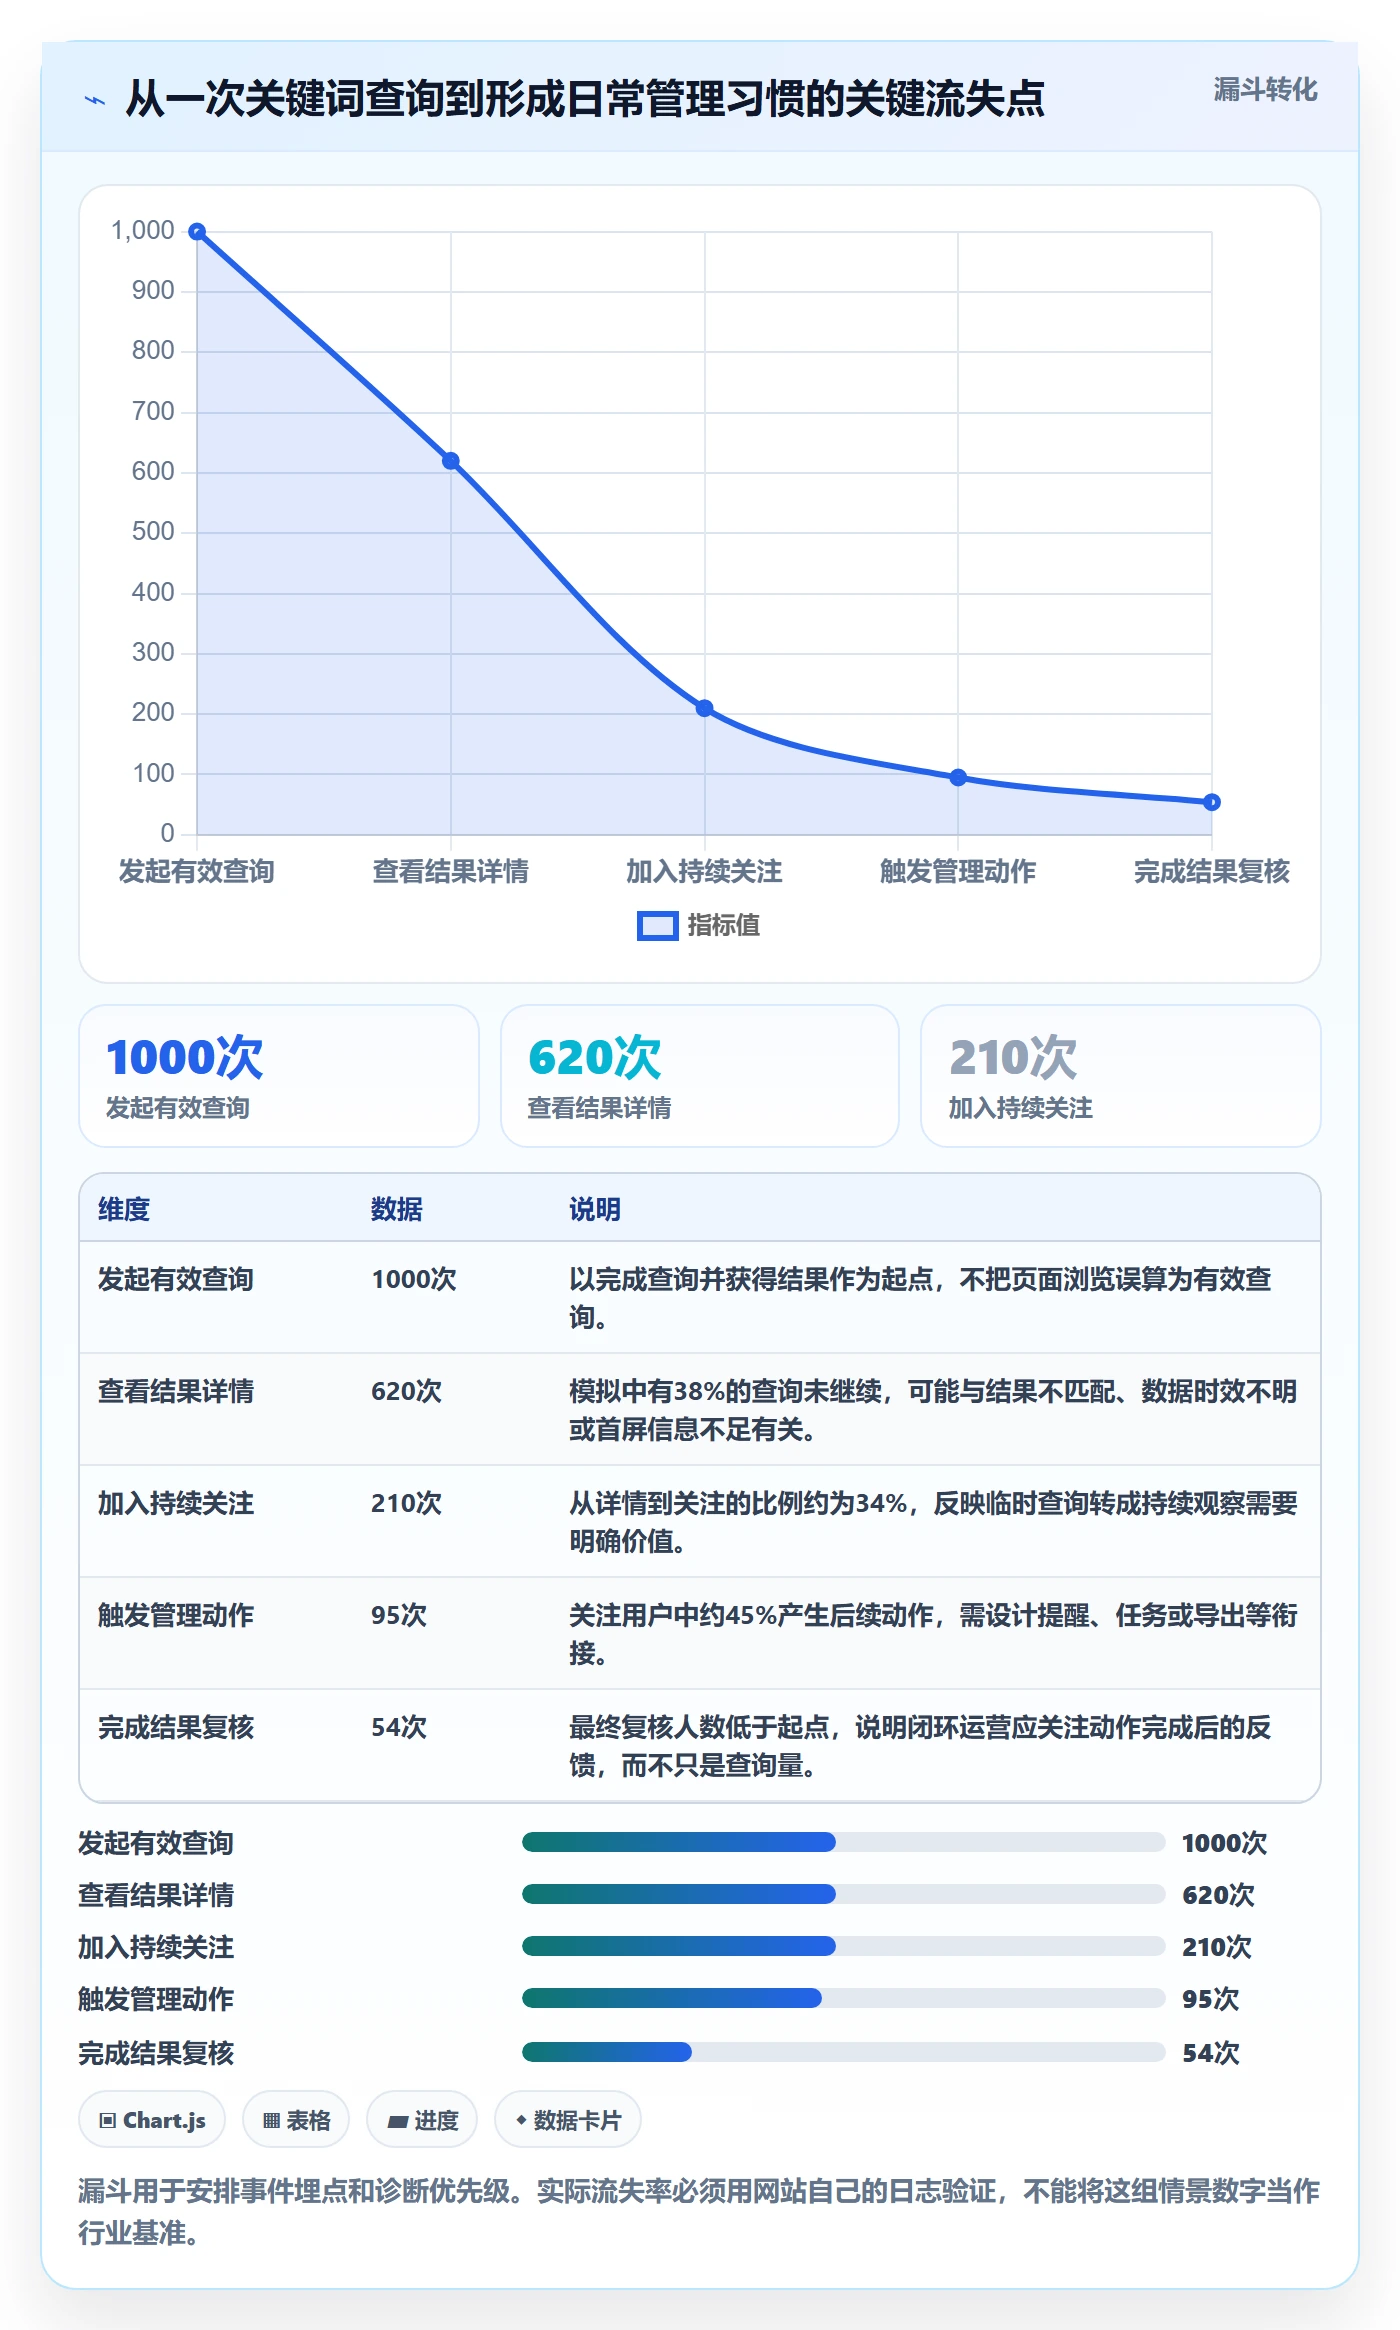Click the 漏斗转化 tag in header
This screenshot has height=2330, width=1400.
1265,90
